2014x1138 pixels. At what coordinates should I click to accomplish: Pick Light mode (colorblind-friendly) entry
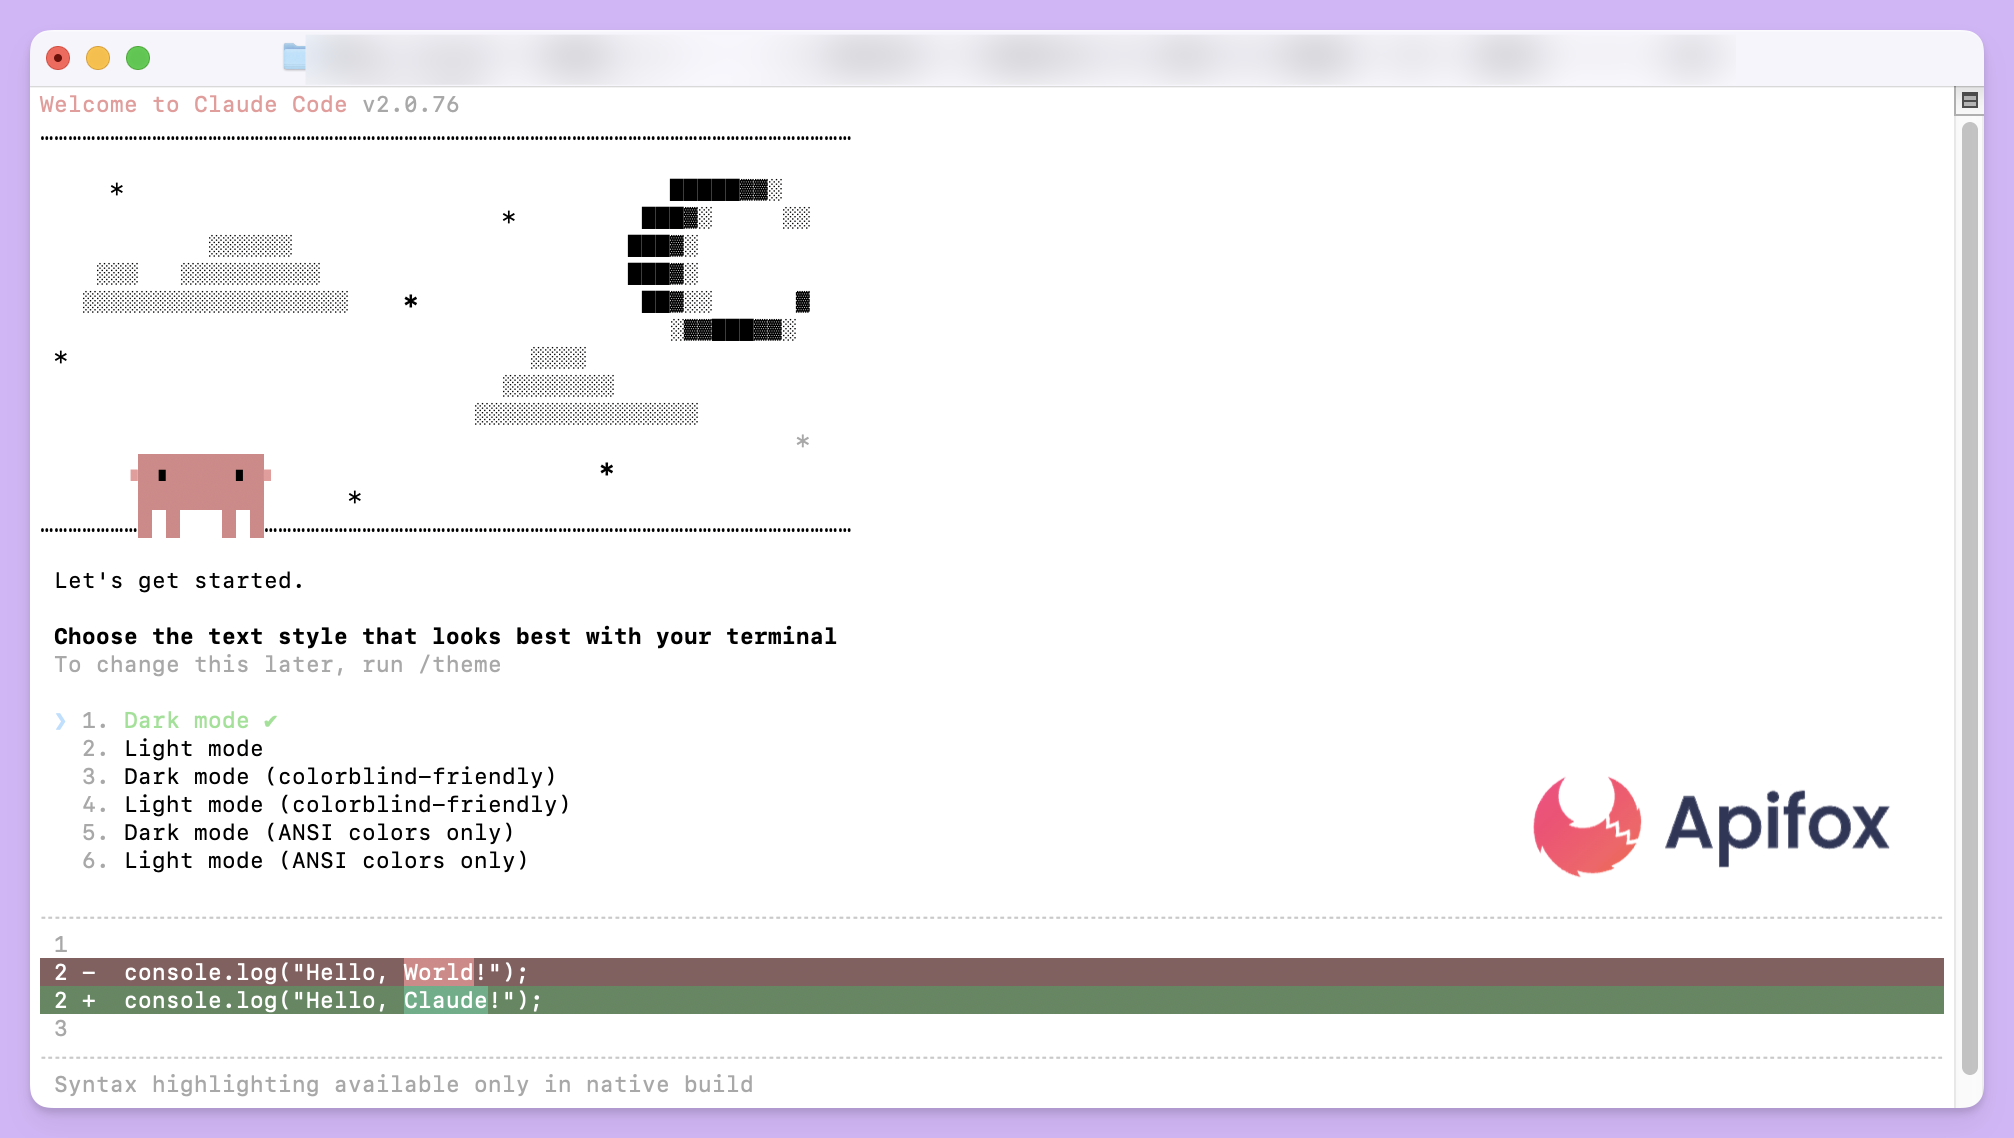pyautogui.click(x=346, y=805)
